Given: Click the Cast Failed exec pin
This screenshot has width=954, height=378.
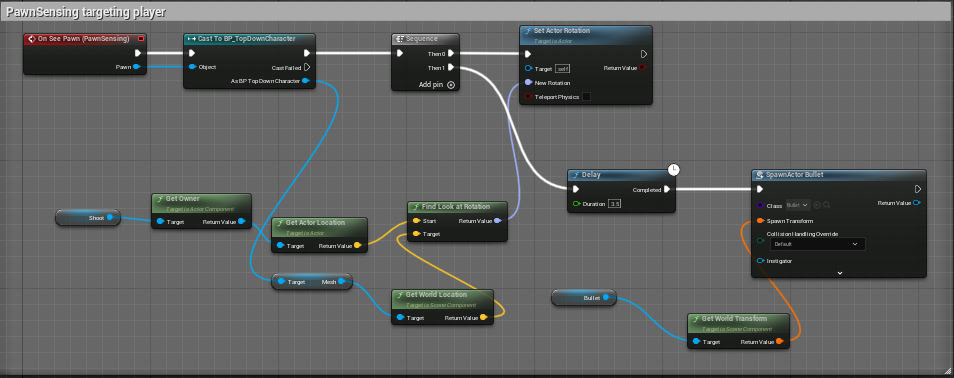Looking at the screenshot, I should click(x=307, y=67).
